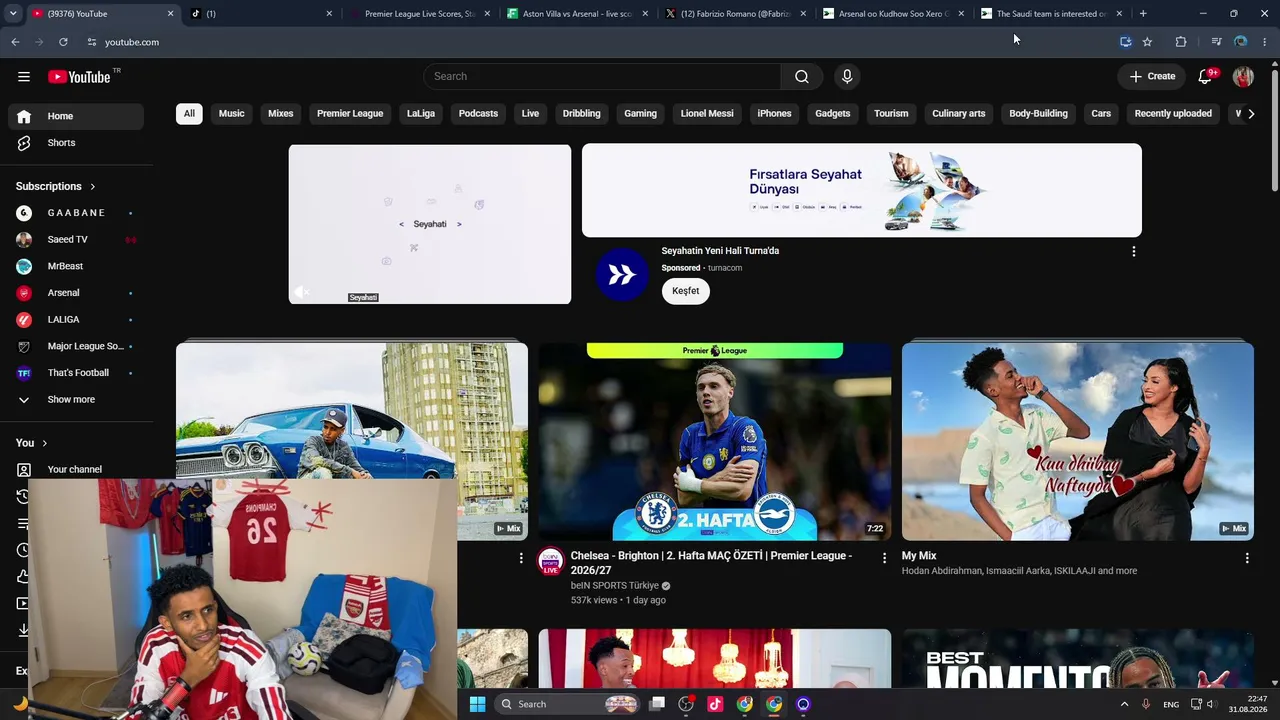This screenshot has height=720, width=1280.
Task: Show more filter chips with right arrow
Action: 1251,114
